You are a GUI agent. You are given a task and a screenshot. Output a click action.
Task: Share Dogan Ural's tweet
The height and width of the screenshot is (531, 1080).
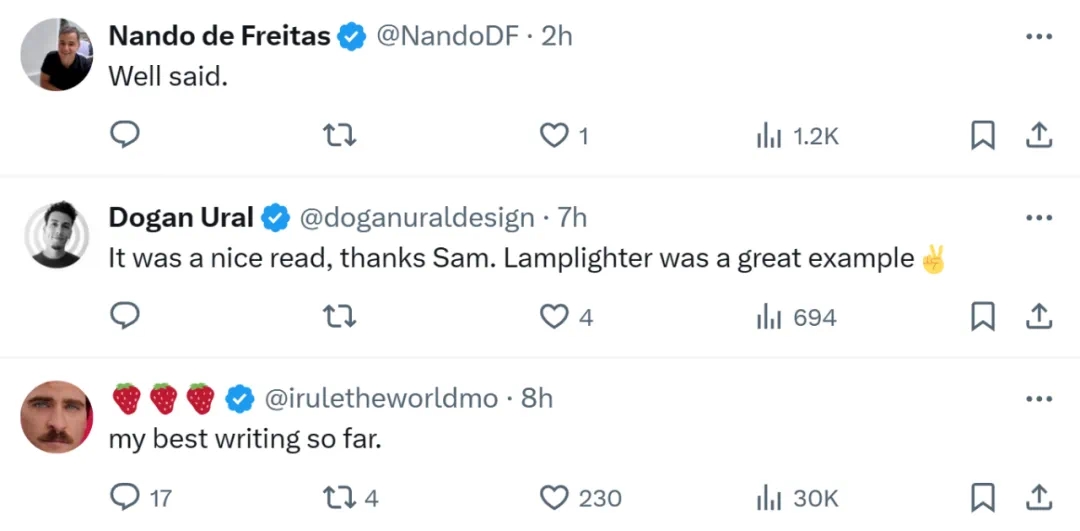(x=1039, y=317)
